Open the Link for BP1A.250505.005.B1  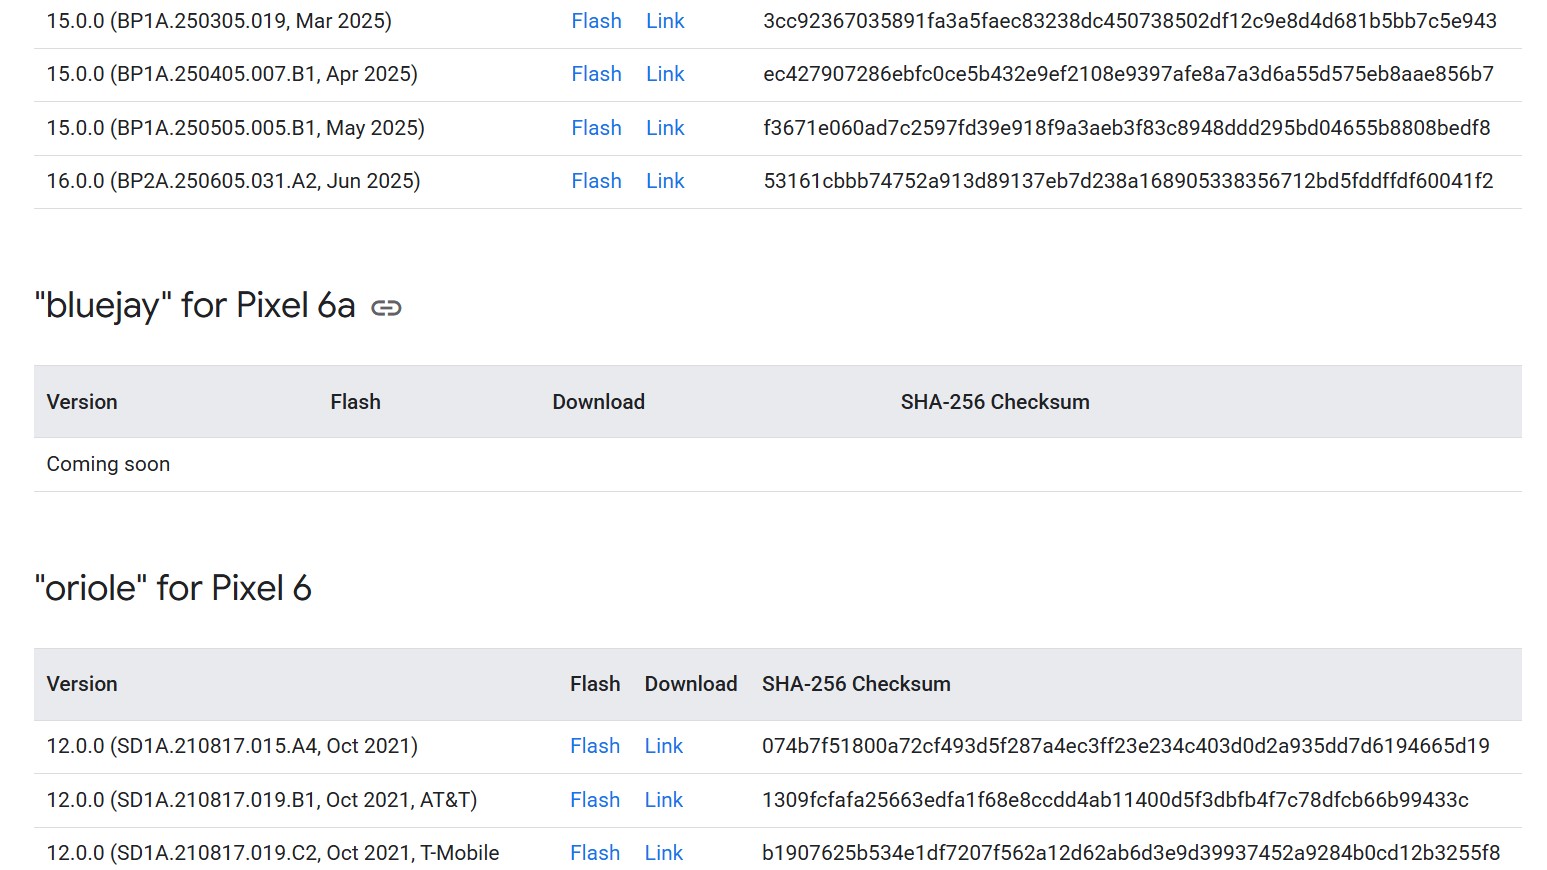click(665, 128)
